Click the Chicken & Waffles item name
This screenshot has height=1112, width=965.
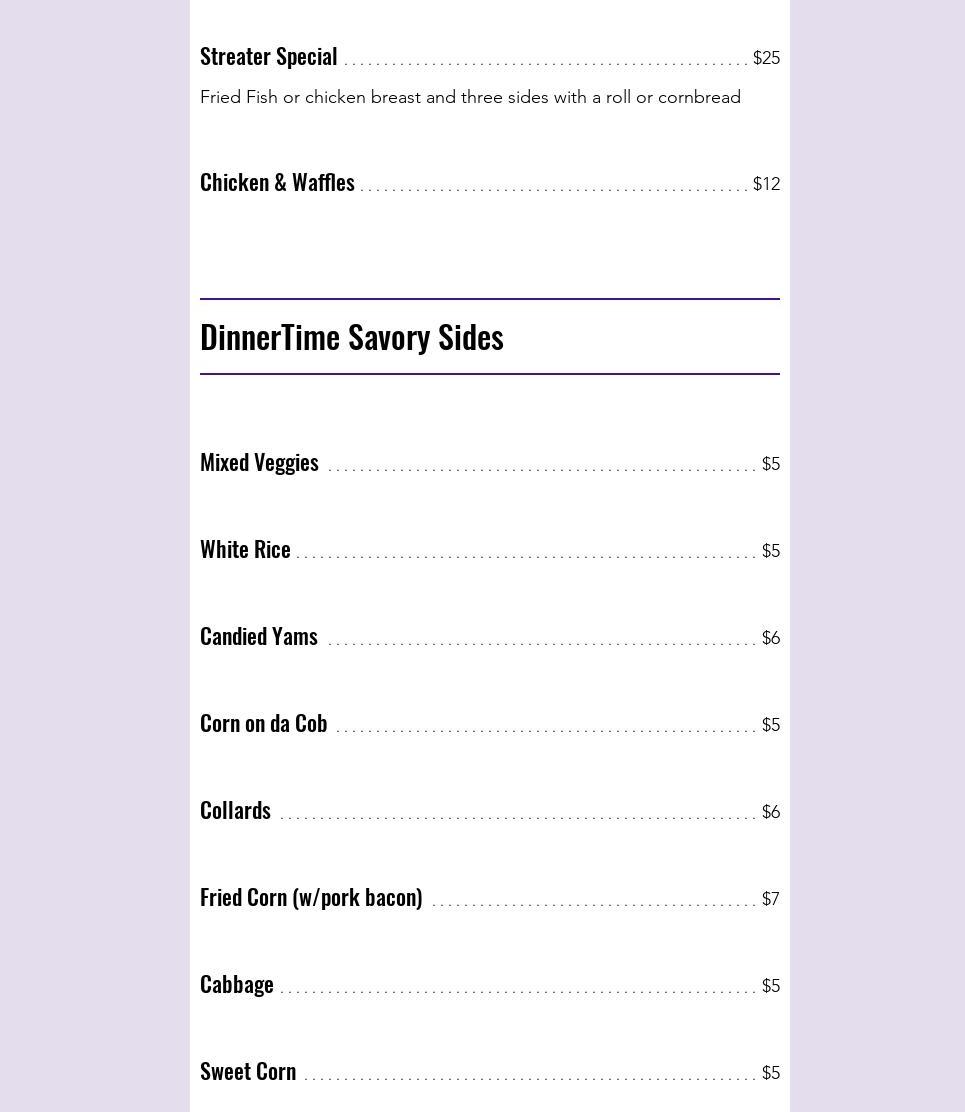pos(277,183)
